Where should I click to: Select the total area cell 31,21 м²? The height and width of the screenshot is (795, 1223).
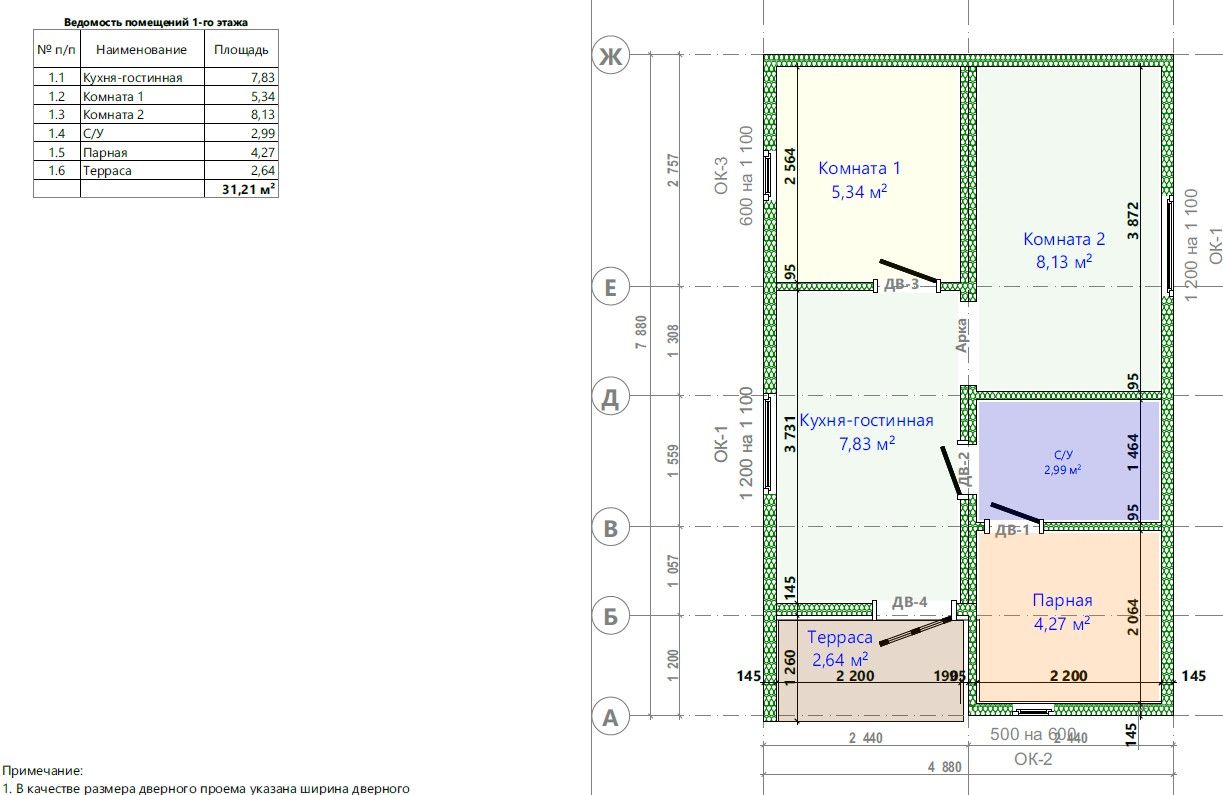pyautogui.click(x=241, y=189)
